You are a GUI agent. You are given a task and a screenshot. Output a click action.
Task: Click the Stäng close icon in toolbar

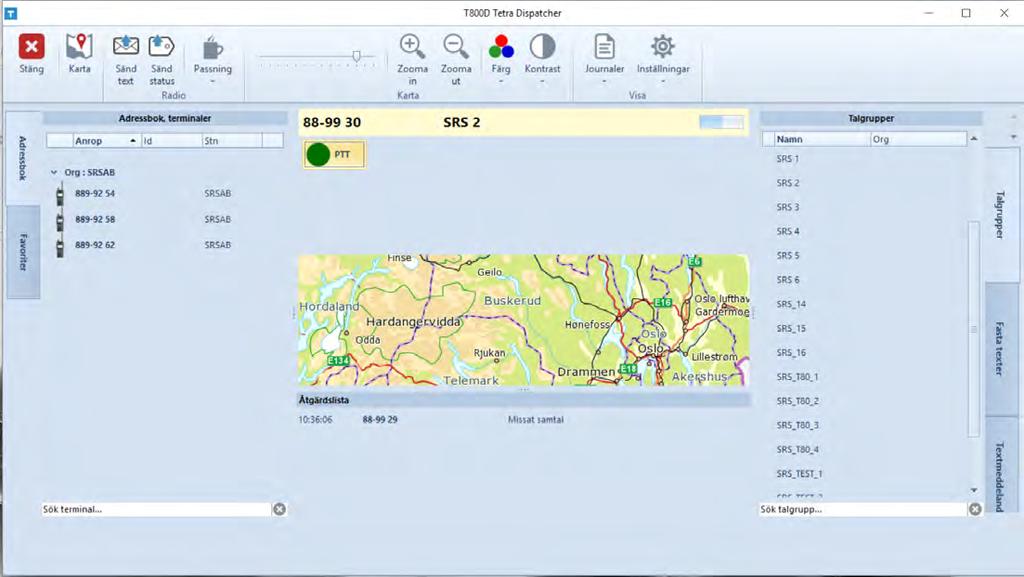(x=31, y=47)
